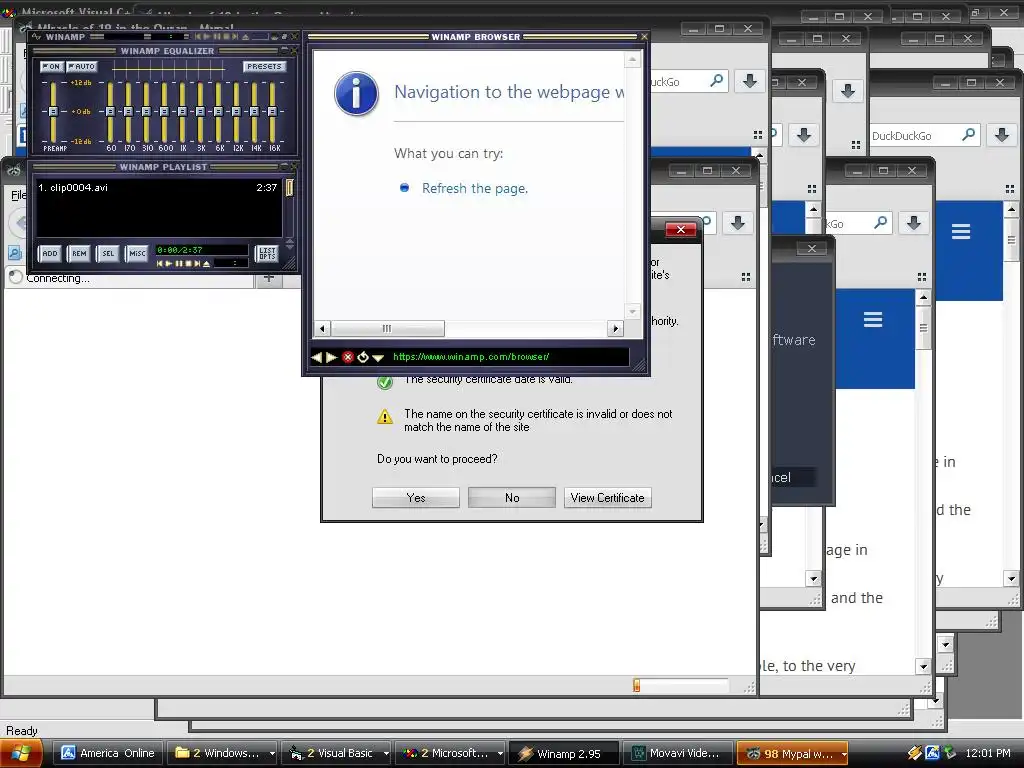Go back in the Winamp Browser
The width and height of the screenshot is (1024, 768).
click(317, 357)
